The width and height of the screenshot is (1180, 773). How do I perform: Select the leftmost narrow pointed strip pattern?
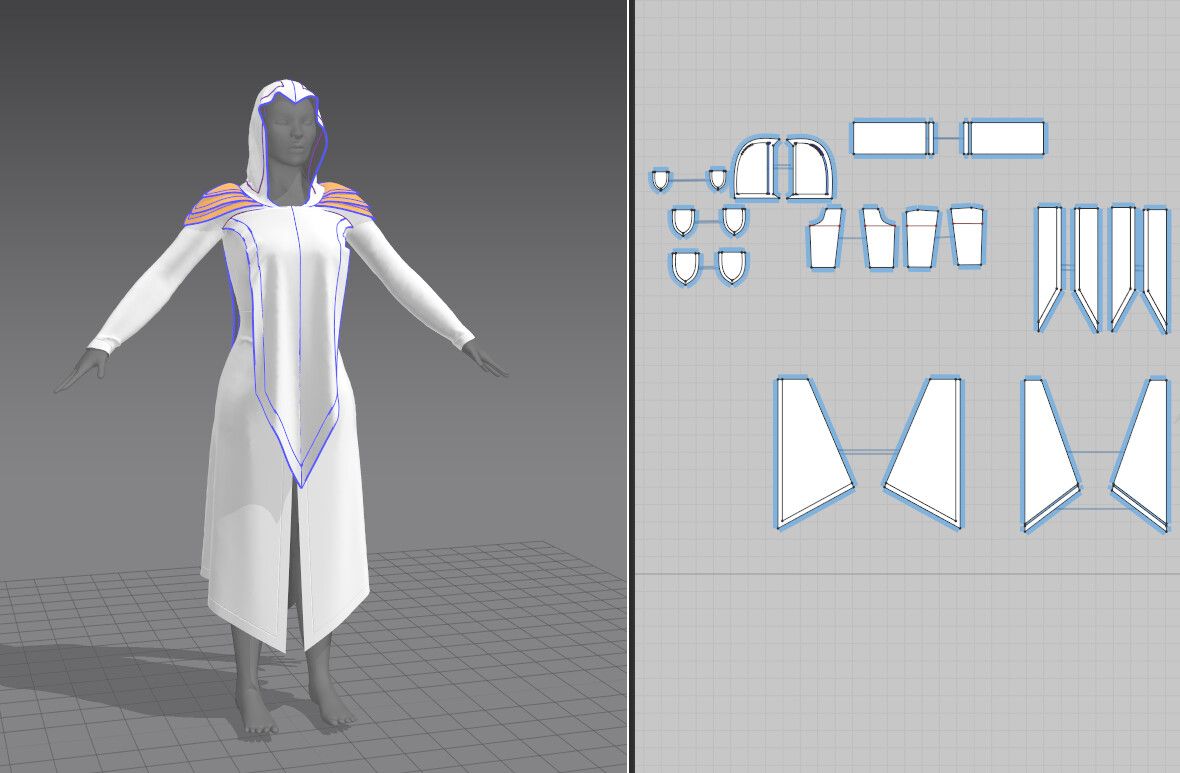pyautogui.click(x=1049, y=267)
